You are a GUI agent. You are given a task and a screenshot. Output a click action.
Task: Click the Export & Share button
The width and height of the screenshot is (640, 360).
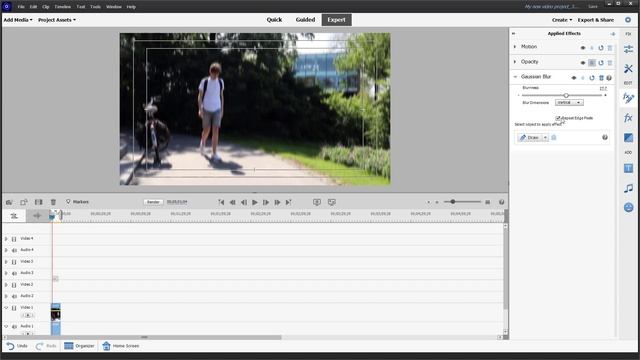click(596, 20)
